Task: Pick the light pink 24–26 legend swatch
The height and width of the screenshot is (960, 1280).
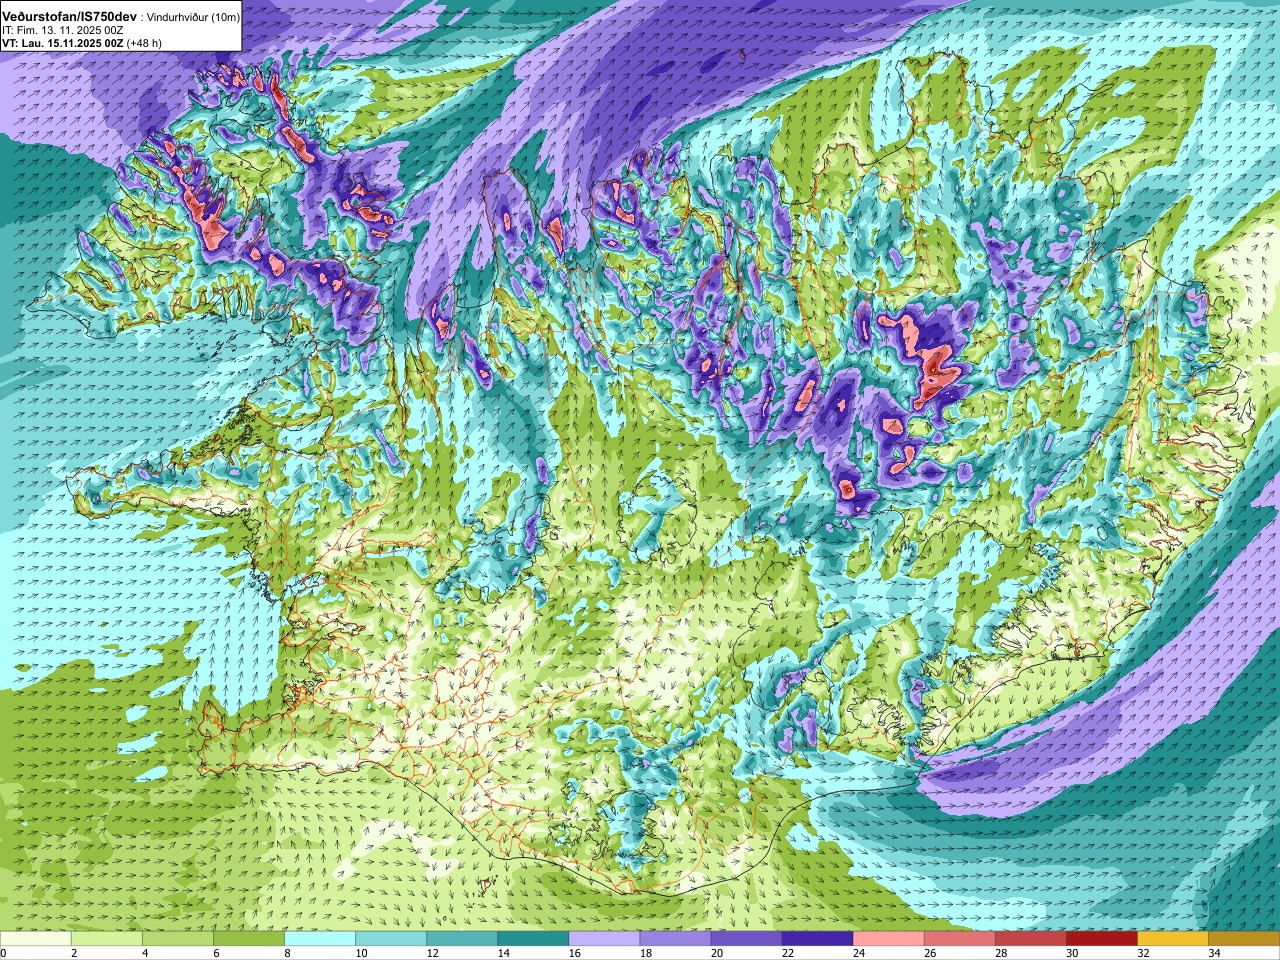Action: 888,939
